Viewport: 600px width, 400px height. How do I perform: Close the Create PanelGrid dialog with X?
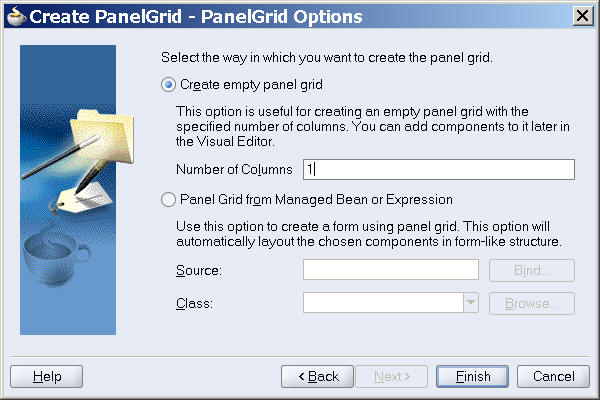coord(581,16)
